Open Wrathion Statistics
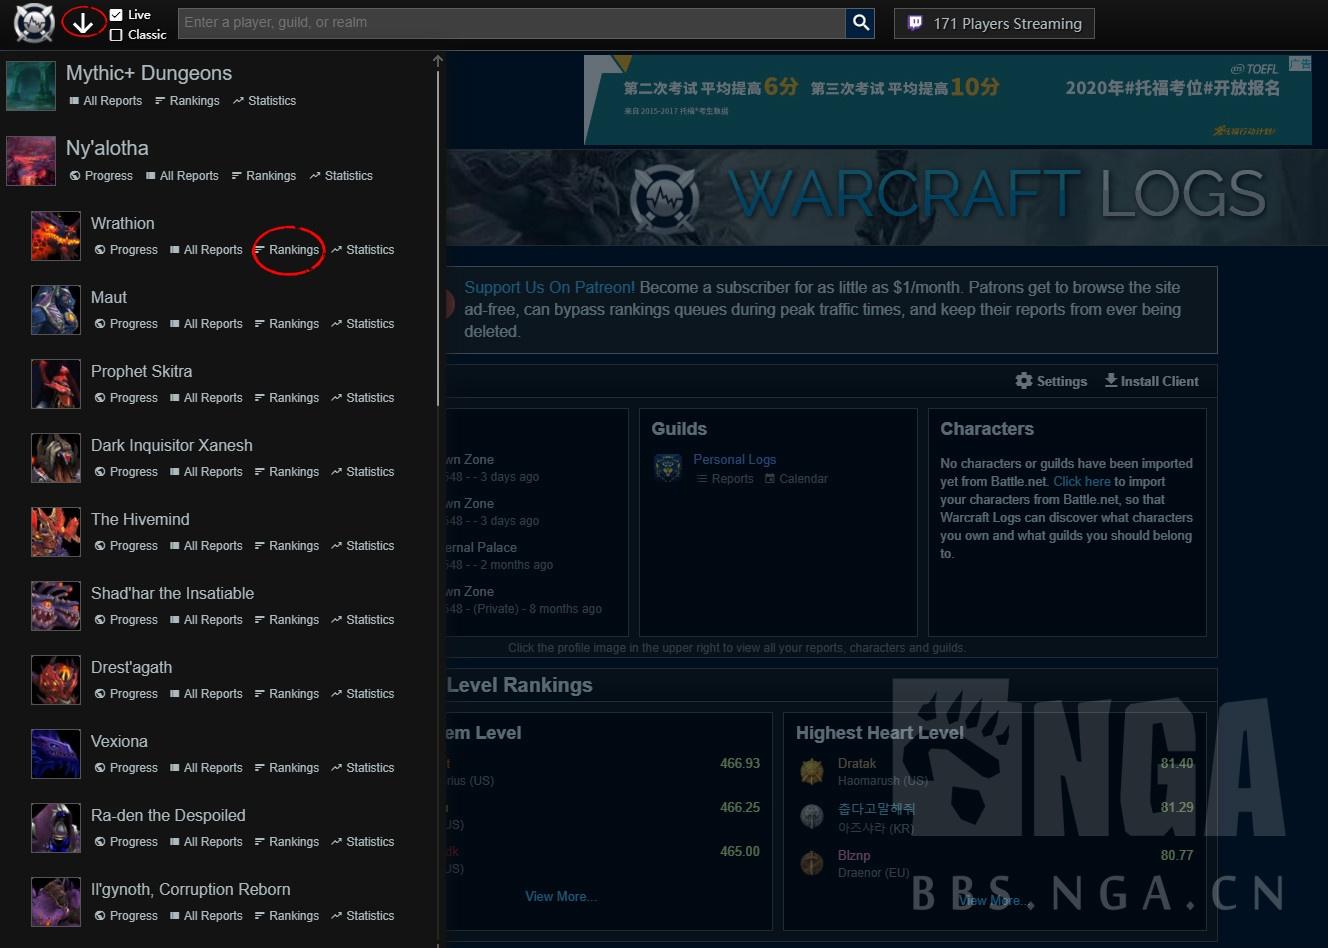1328x948 pixels. (363, 250)
